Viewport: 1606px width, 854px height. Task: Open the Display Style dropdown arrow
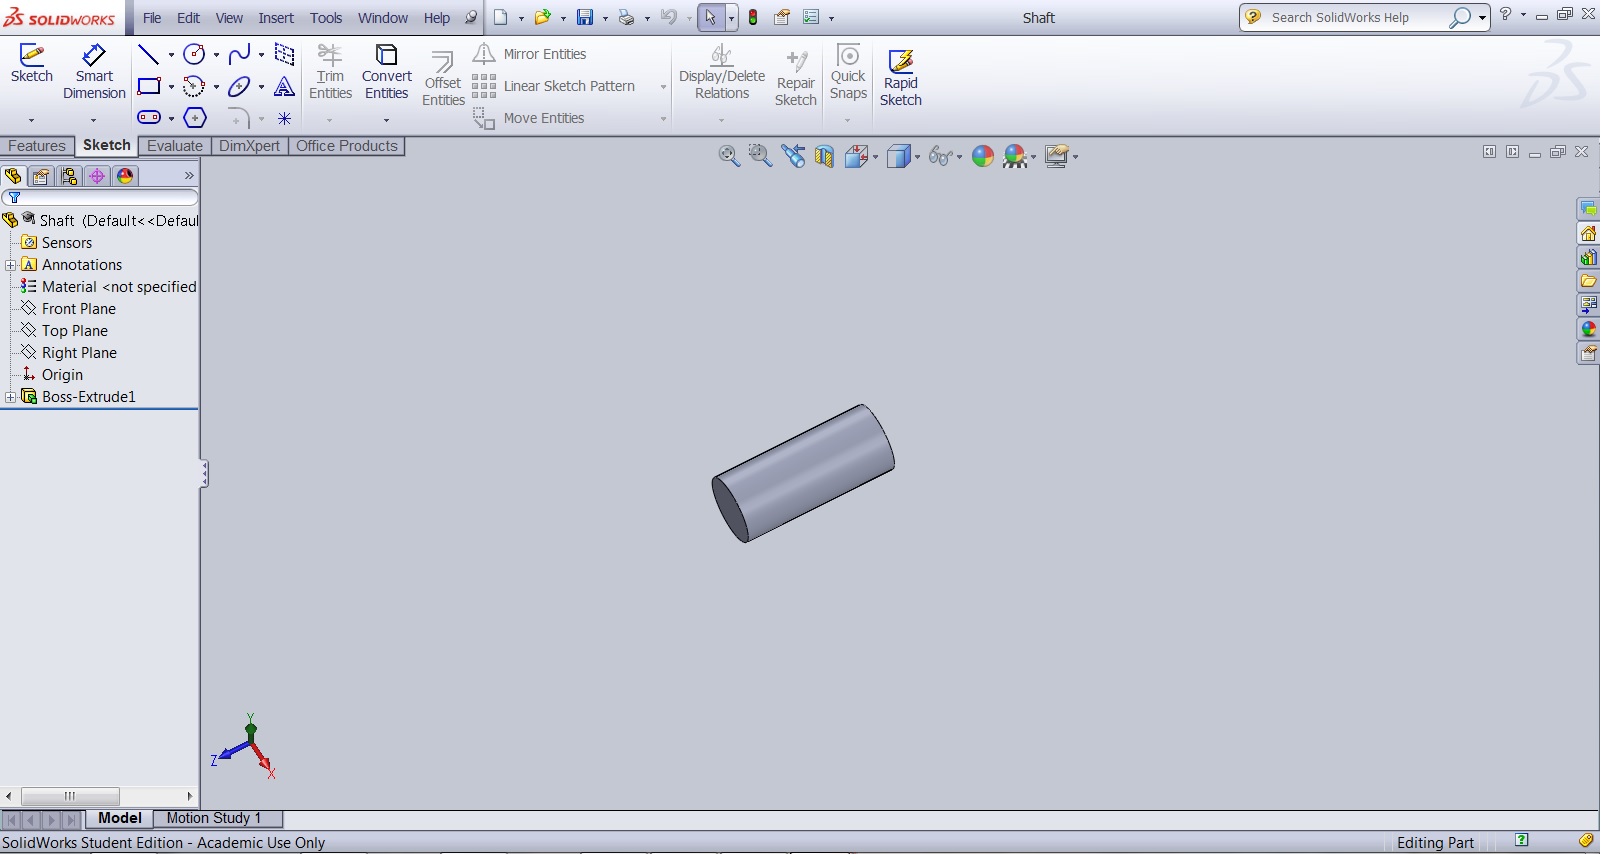coord(917,157)
